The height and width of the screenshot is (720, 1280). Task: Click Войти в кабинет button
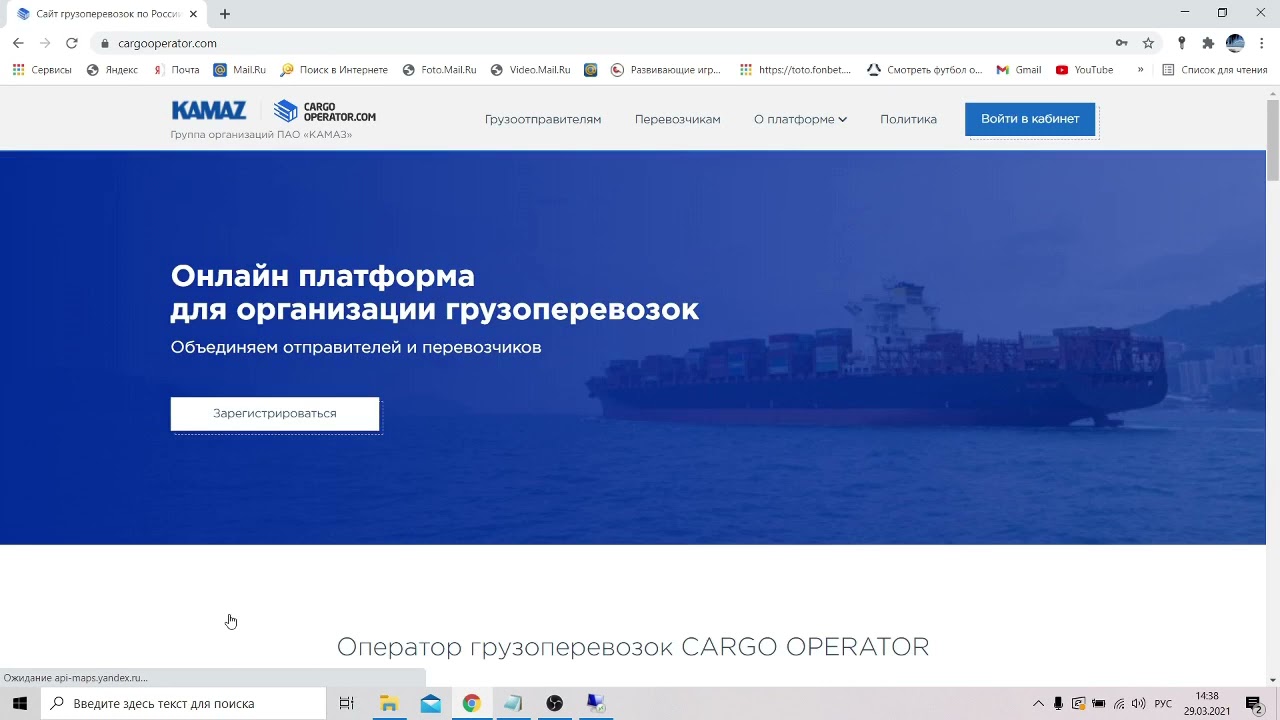(x=1030, y=119)
